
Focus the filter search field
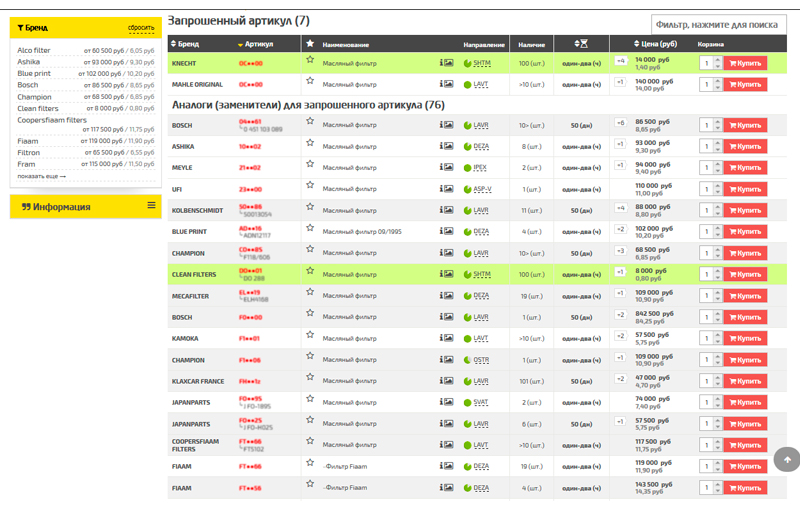click(718, 24)
